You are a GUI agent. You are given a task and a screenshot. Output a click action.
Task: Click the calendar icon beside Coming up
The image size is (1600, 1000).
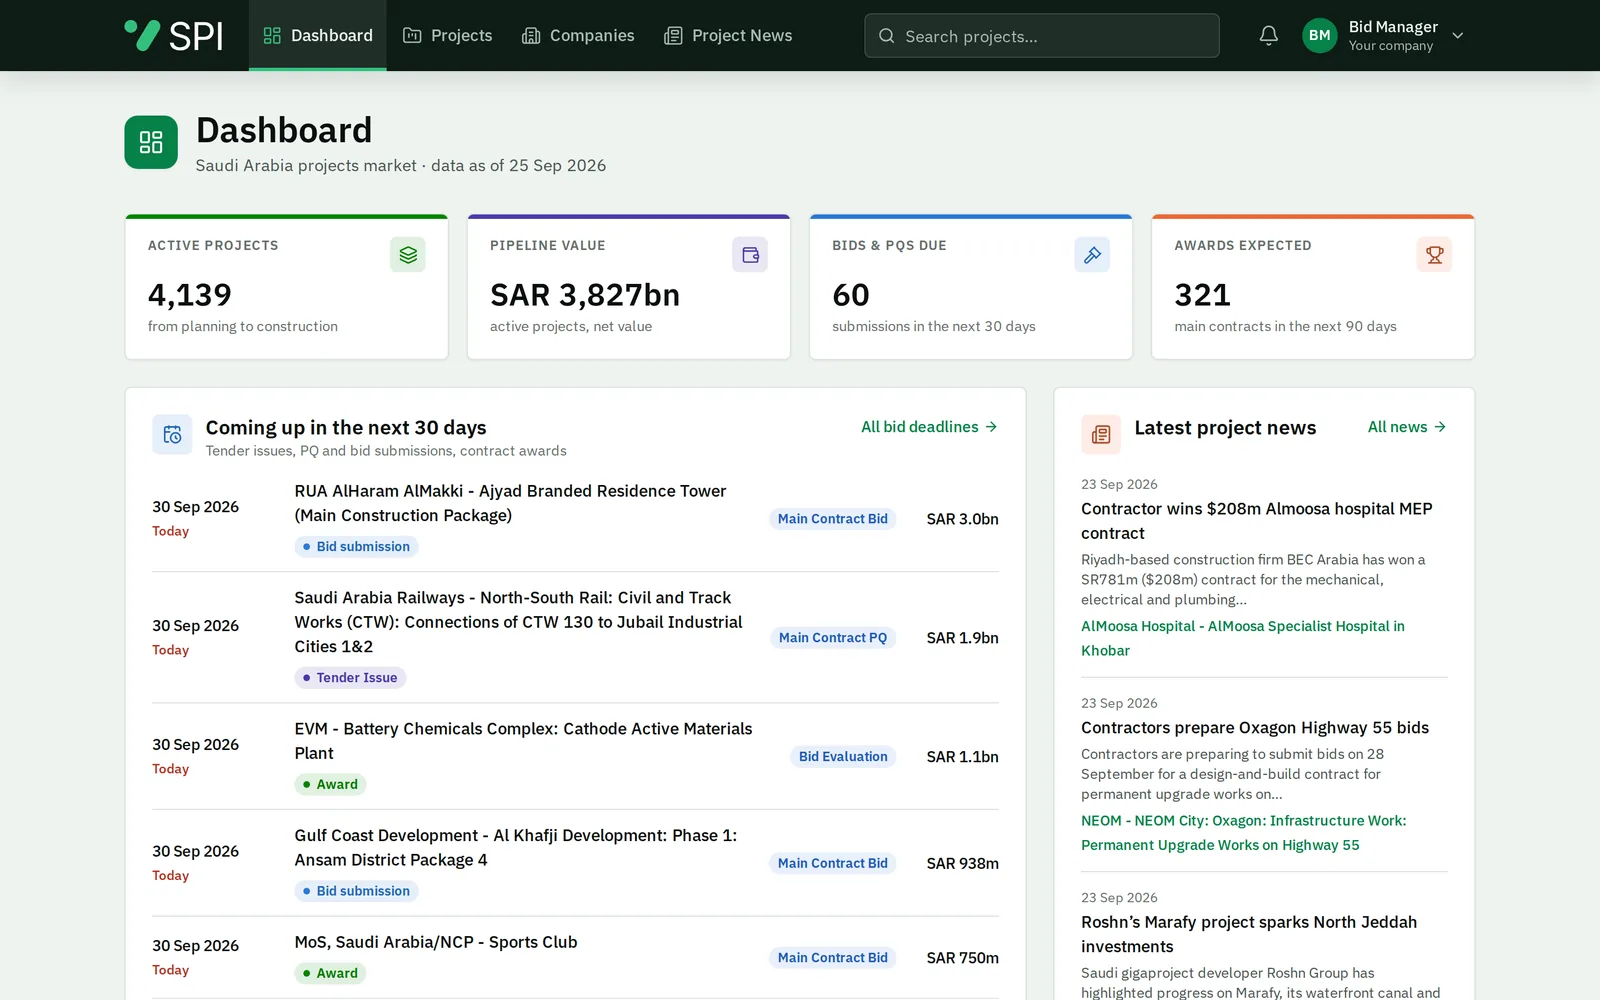172,435
